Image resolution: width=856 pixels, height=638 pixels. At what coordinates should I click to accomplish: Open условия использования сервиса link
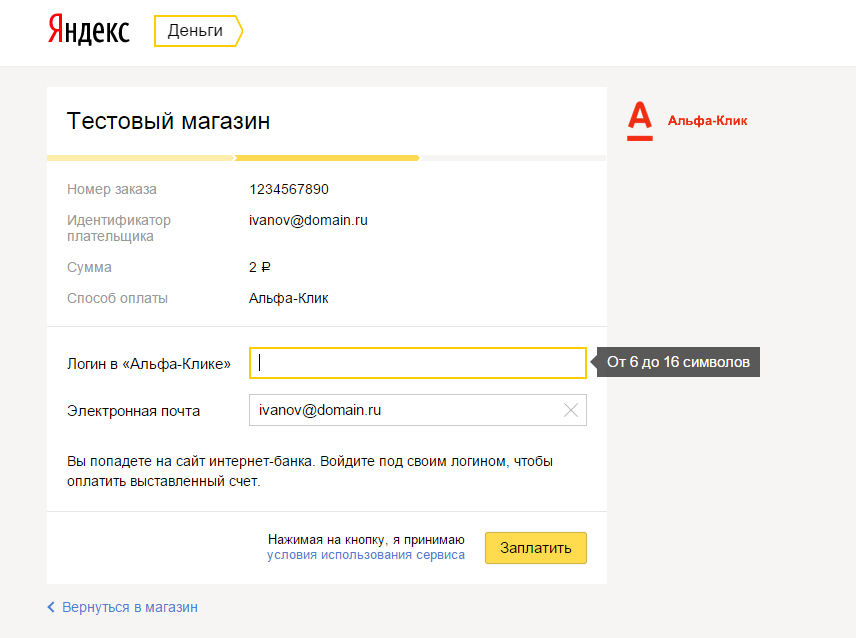(366, 555)
